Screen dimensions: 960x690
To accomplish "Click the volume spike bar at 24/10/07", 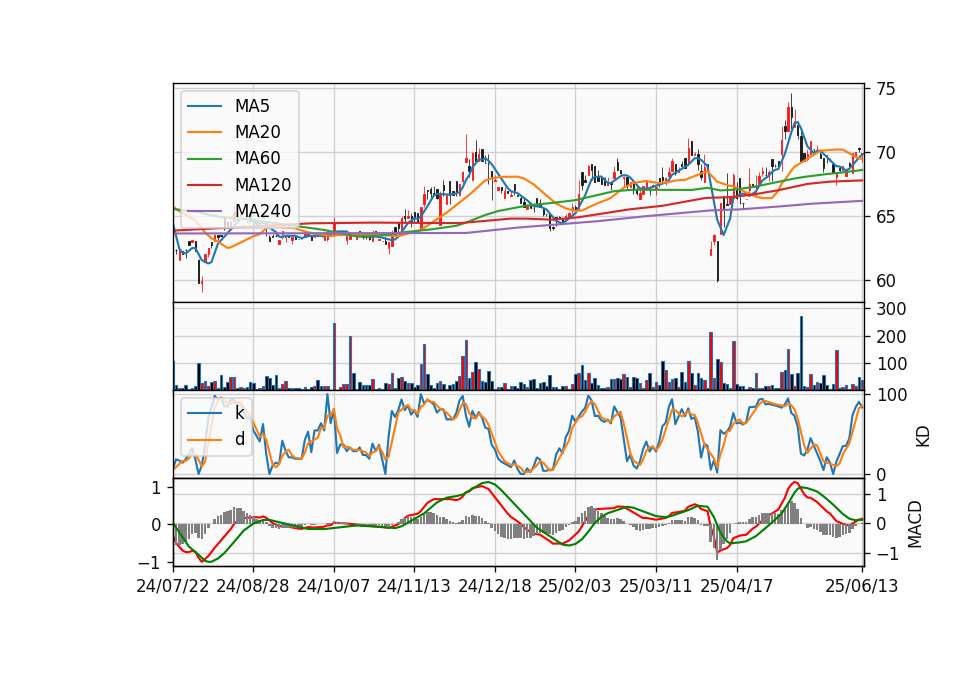I will [334, 356].
